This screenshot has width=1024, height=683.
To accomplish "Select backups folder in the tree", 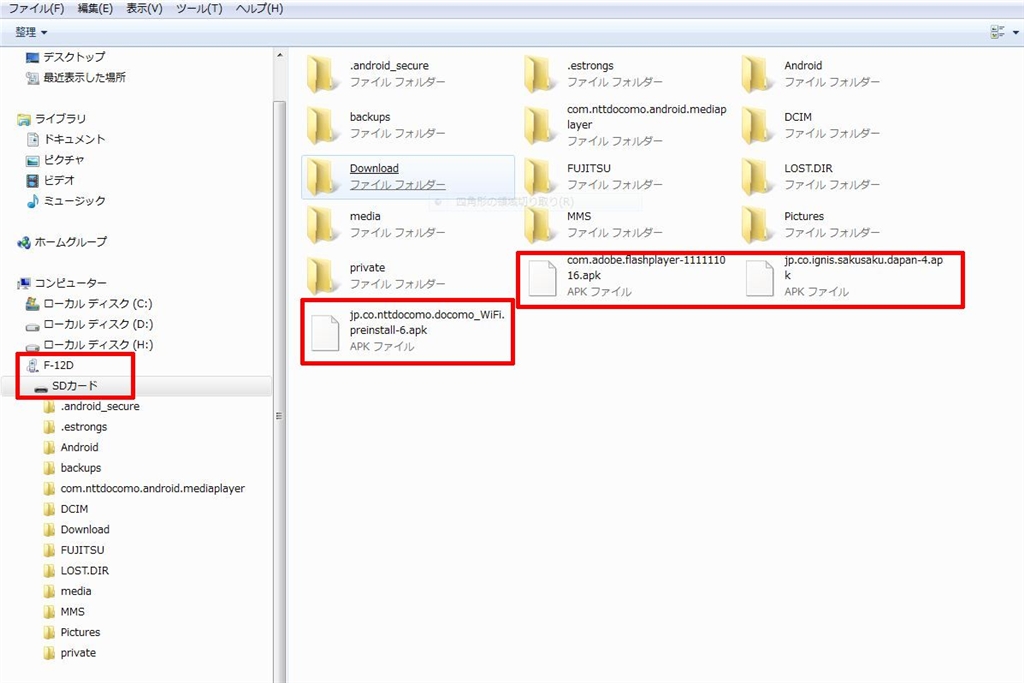I will click(72, 468).
